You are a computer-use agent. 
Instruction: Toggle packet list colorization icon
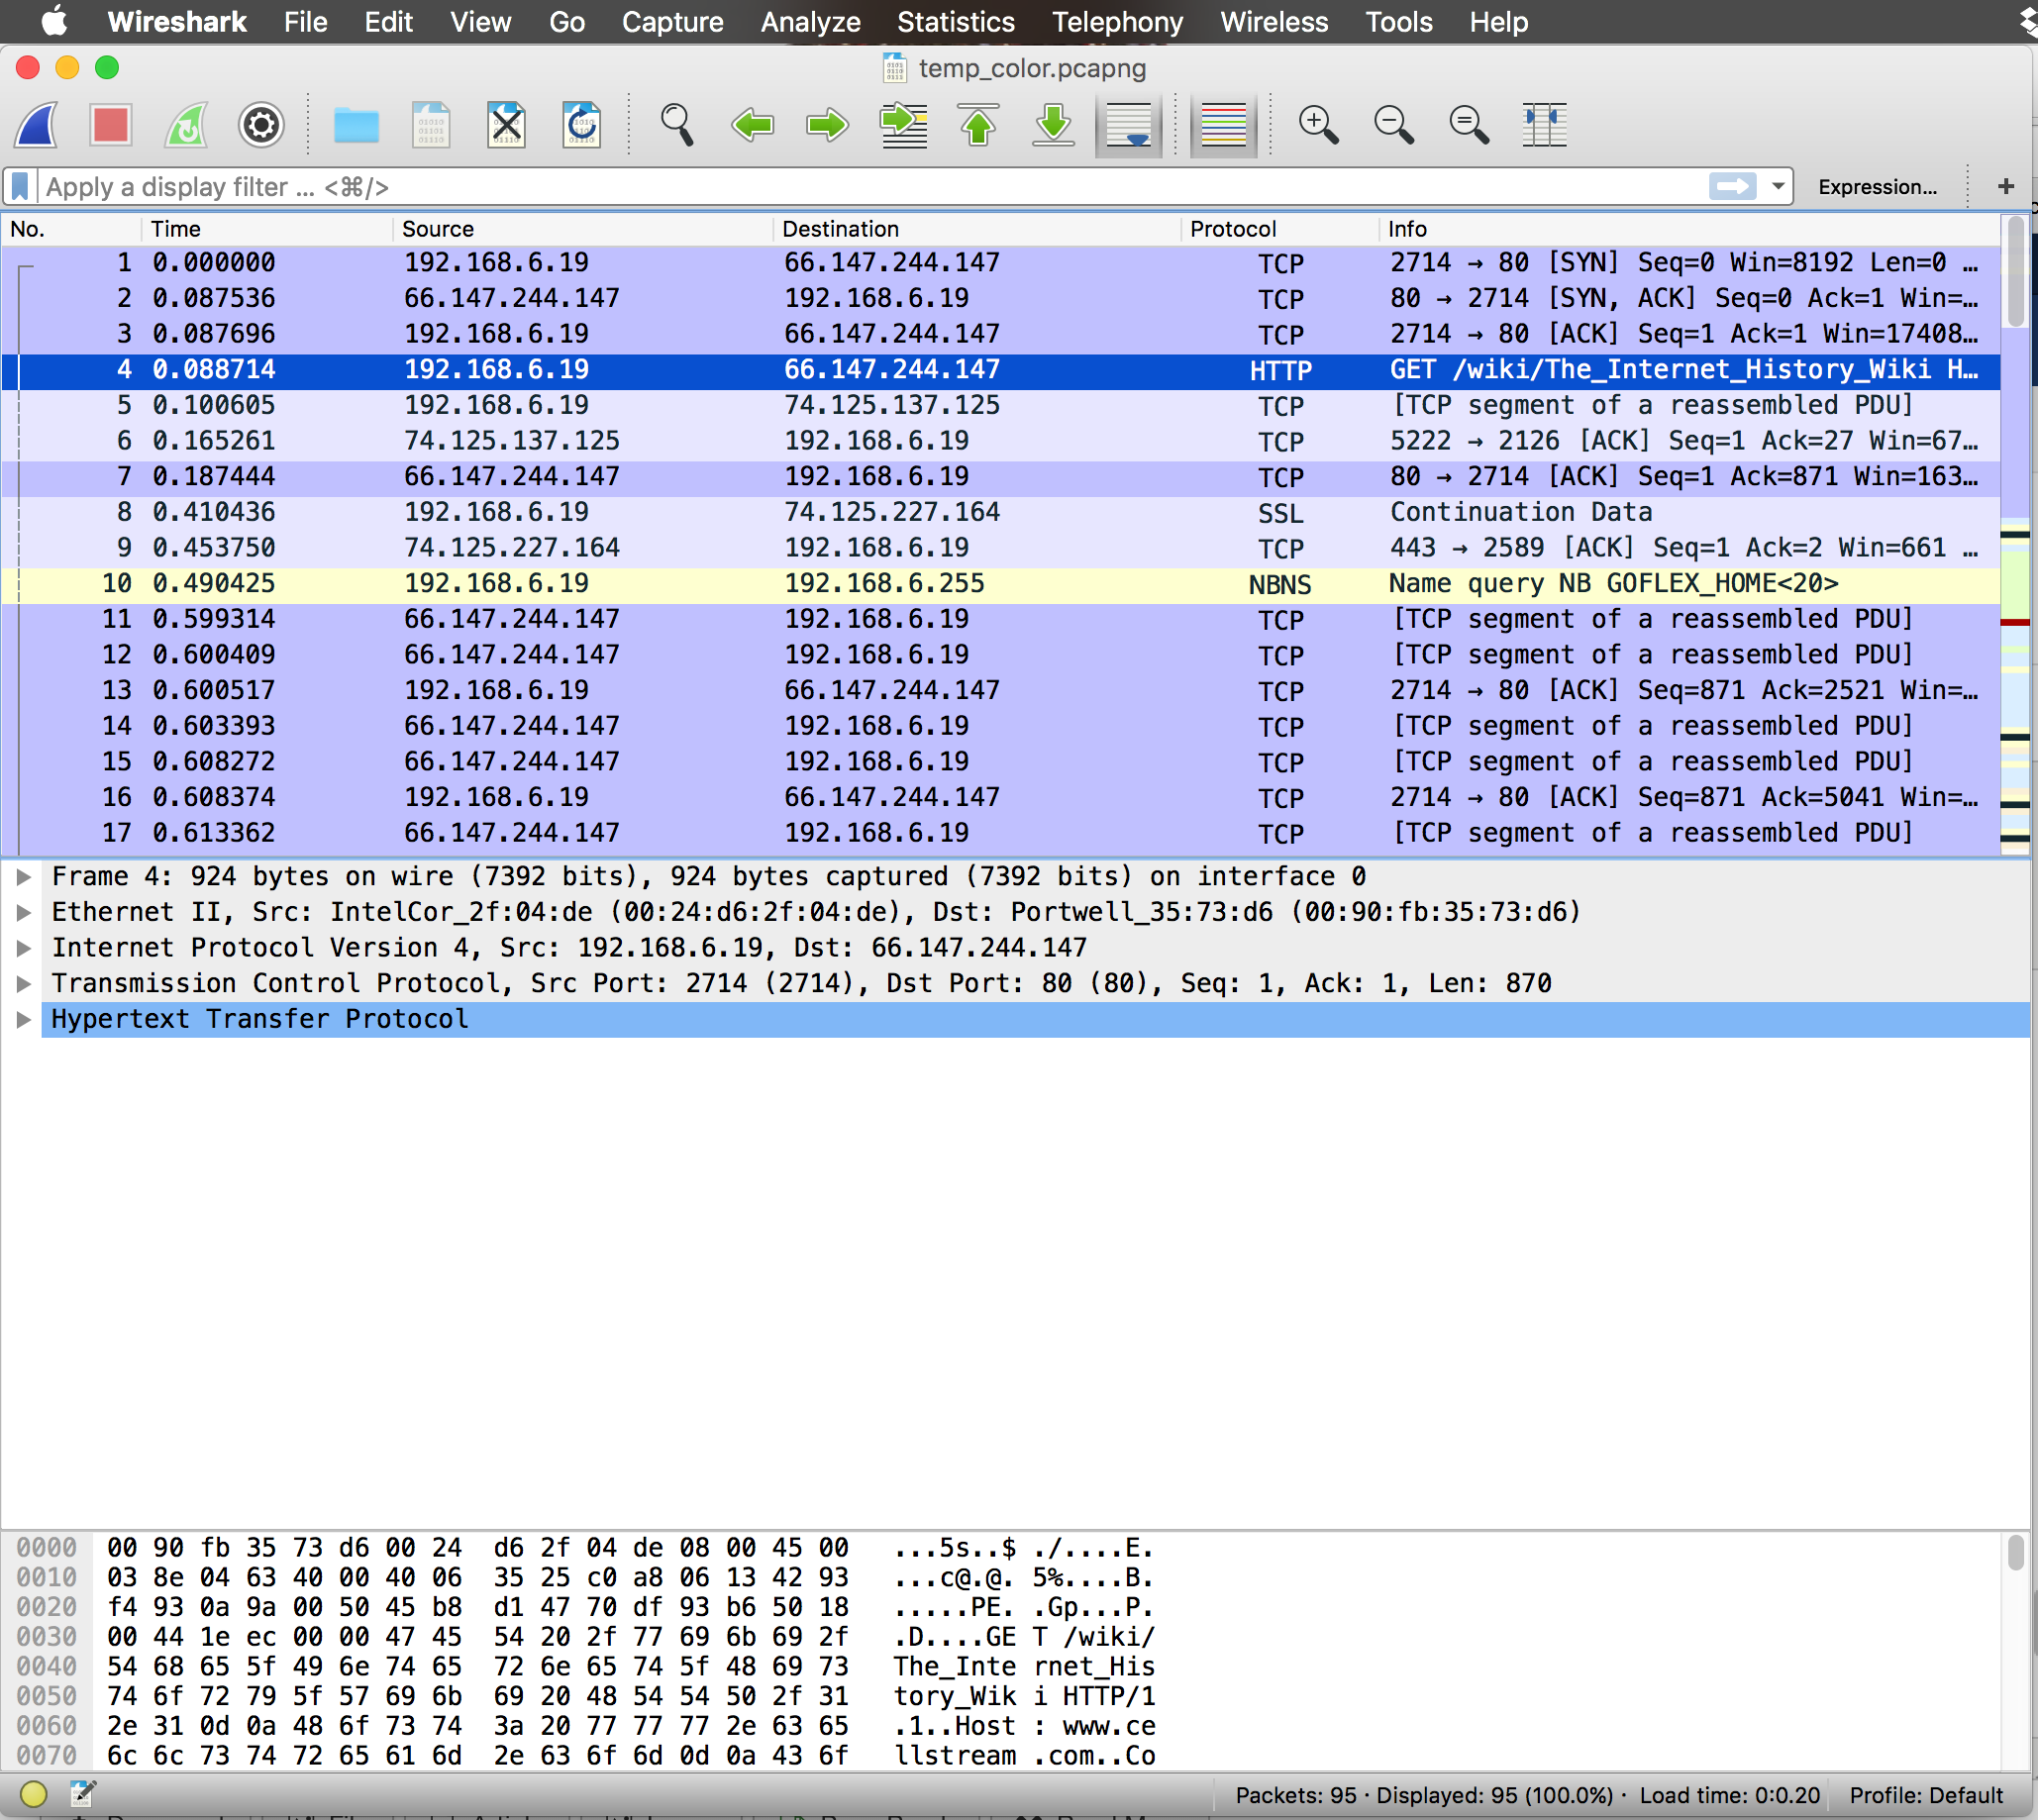coord(1222,125)
